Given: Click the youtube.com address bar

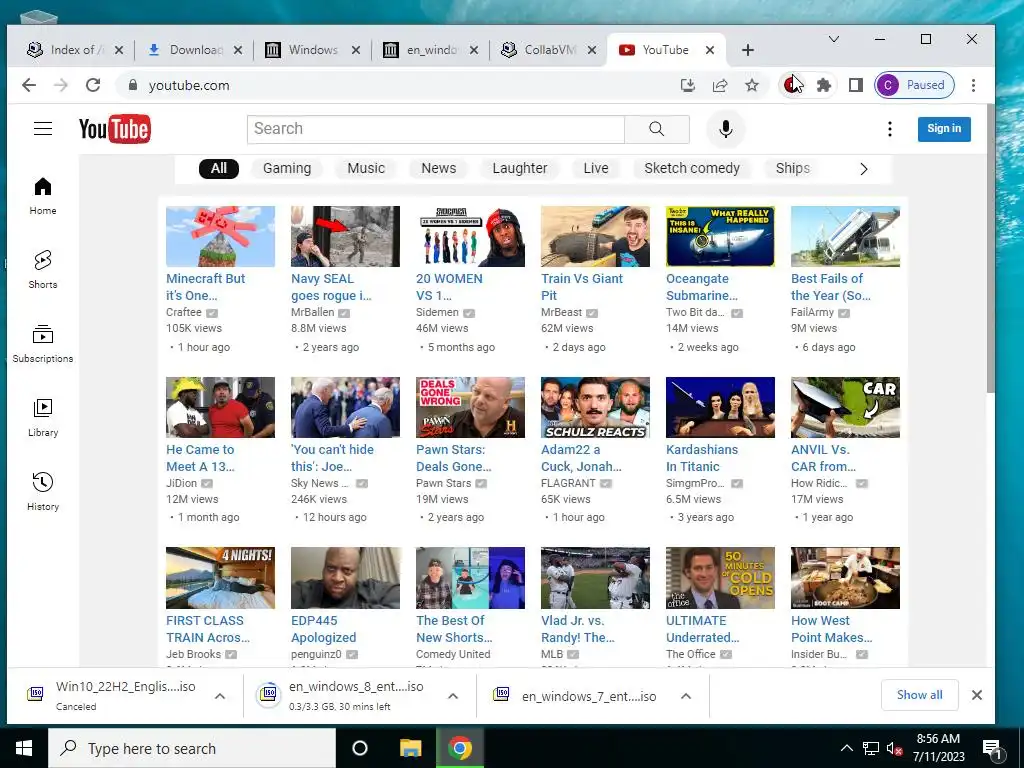Looking at the screenshot, I should pos(398,85).
